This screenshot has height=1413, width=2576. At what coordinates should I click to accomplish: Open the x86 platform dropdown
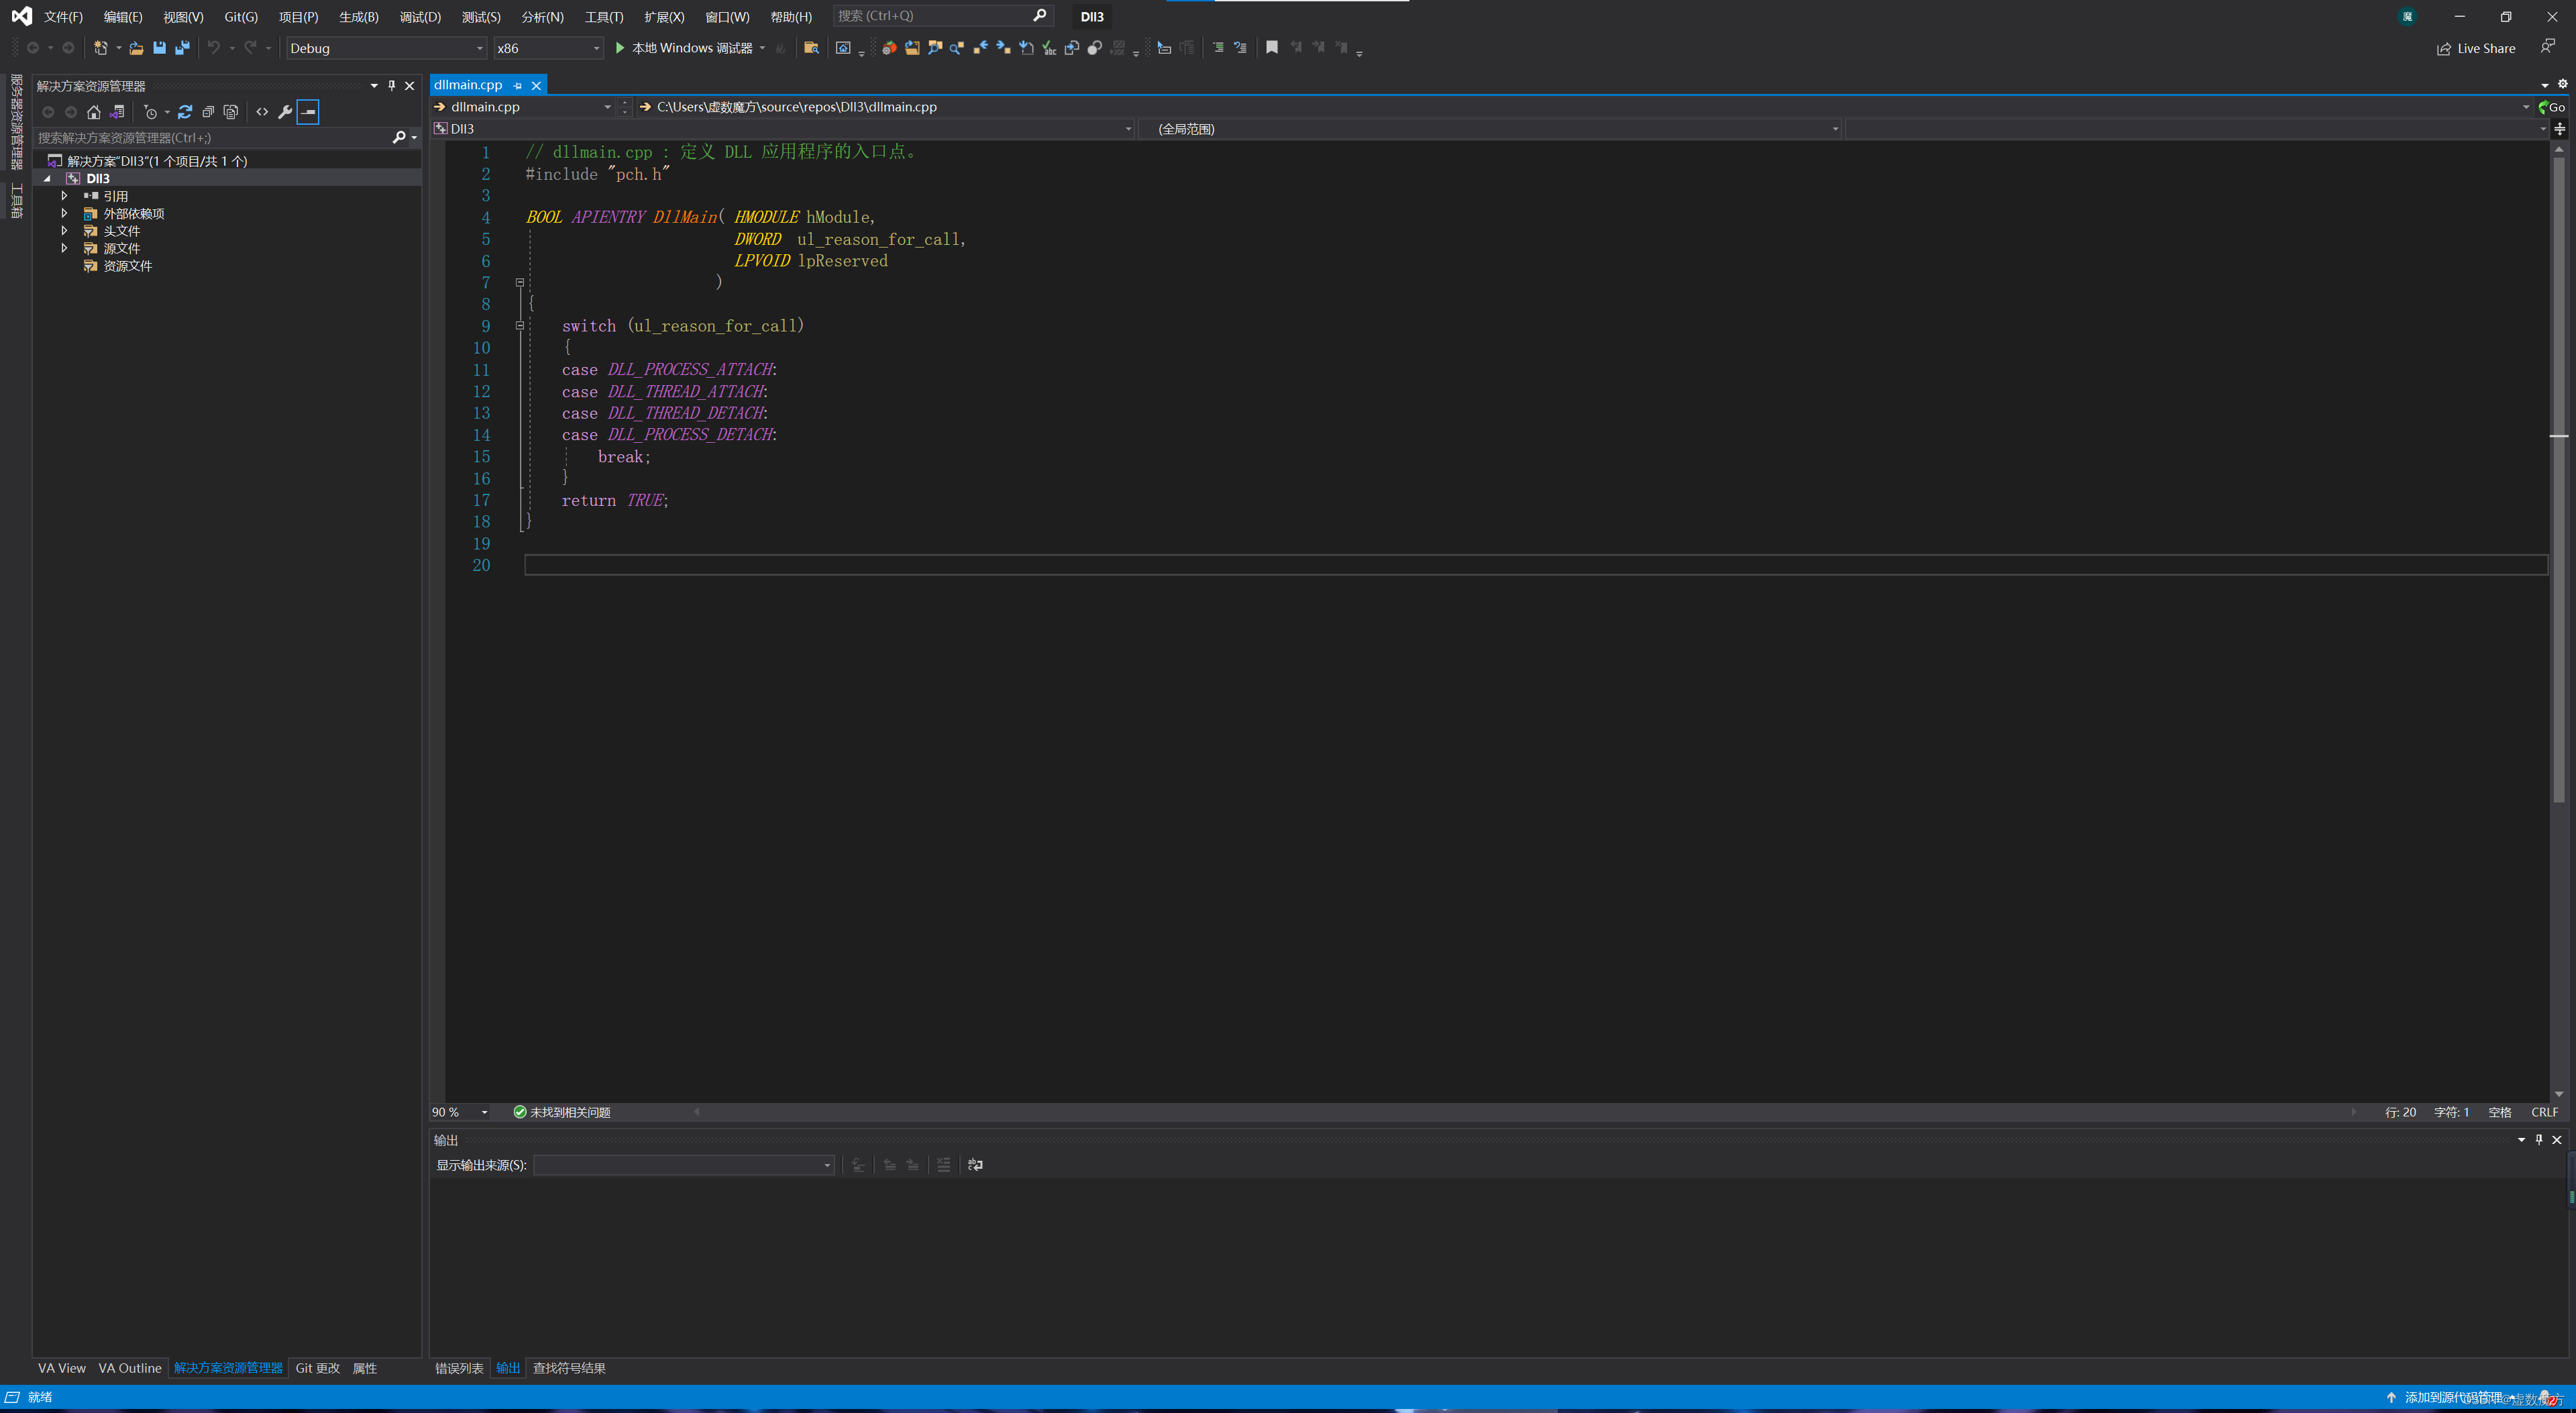(549, 48)
